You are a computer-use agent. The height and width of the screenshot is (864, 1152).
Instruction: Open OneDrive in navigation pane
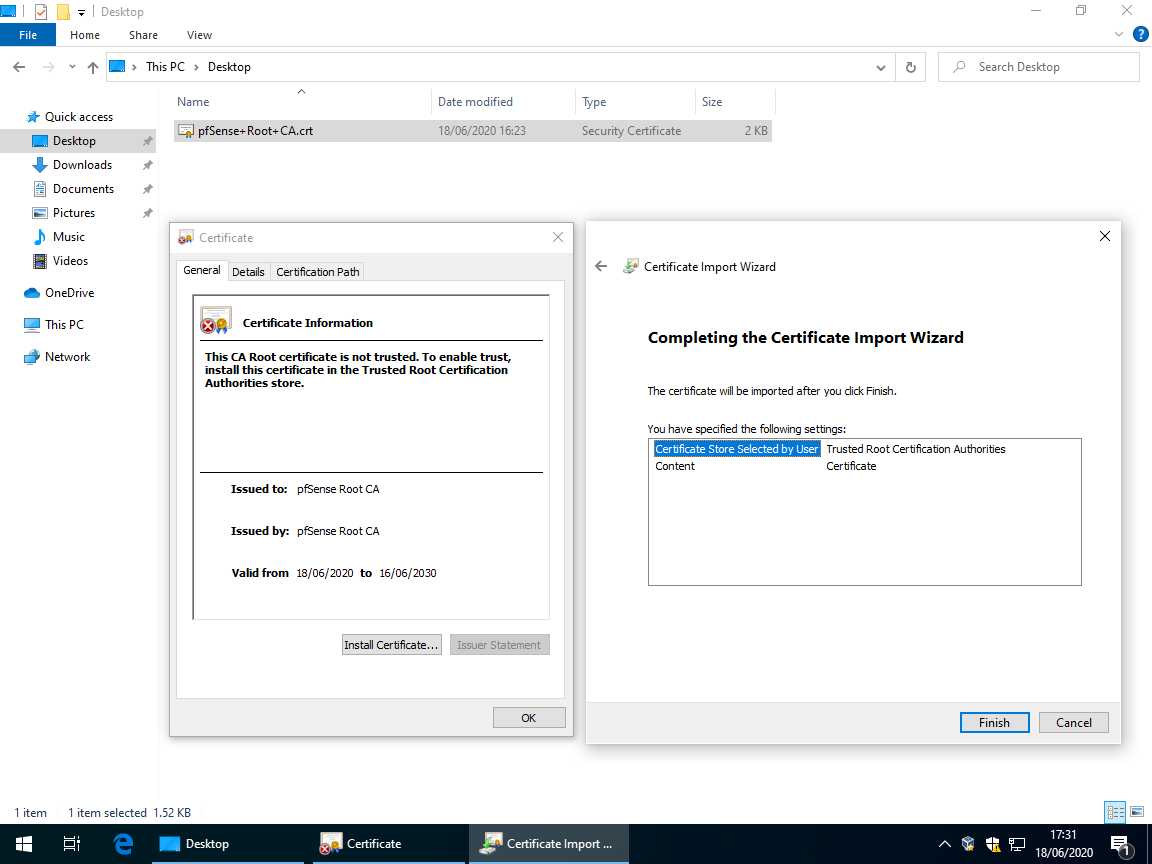tap(69, 292)
